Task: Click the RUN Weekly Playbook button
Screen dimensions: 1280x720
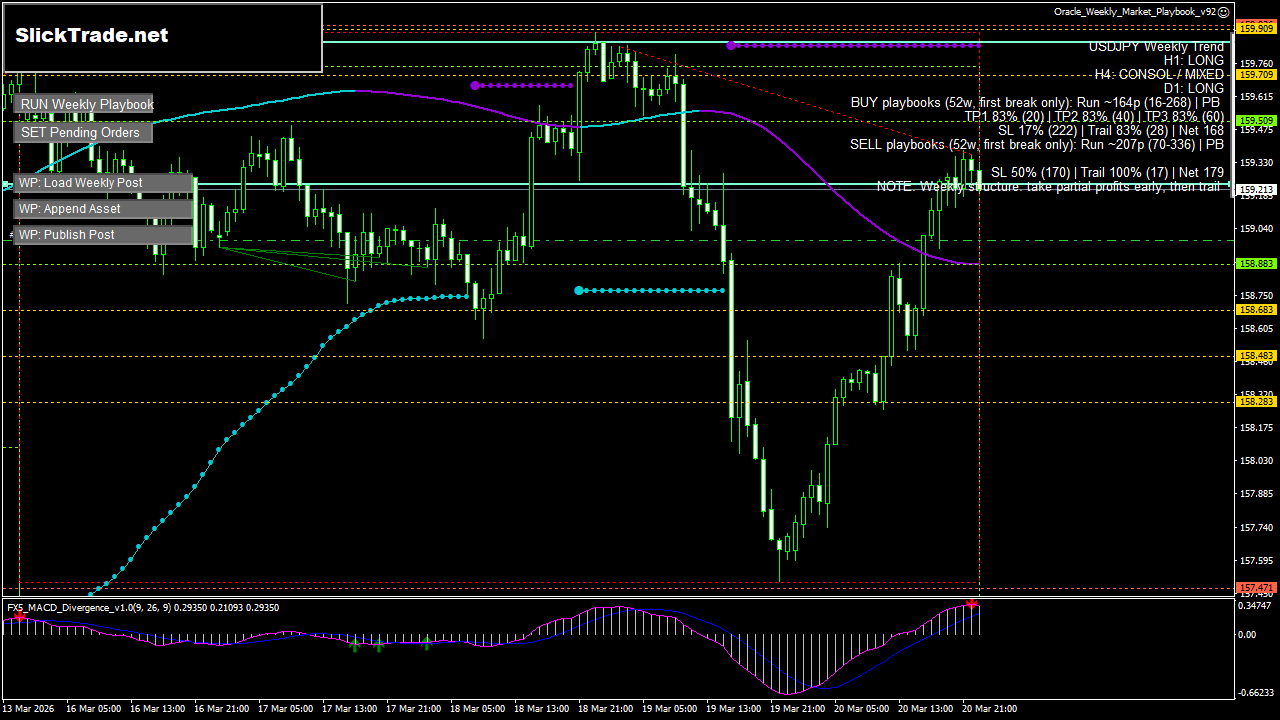Action: 84,104
